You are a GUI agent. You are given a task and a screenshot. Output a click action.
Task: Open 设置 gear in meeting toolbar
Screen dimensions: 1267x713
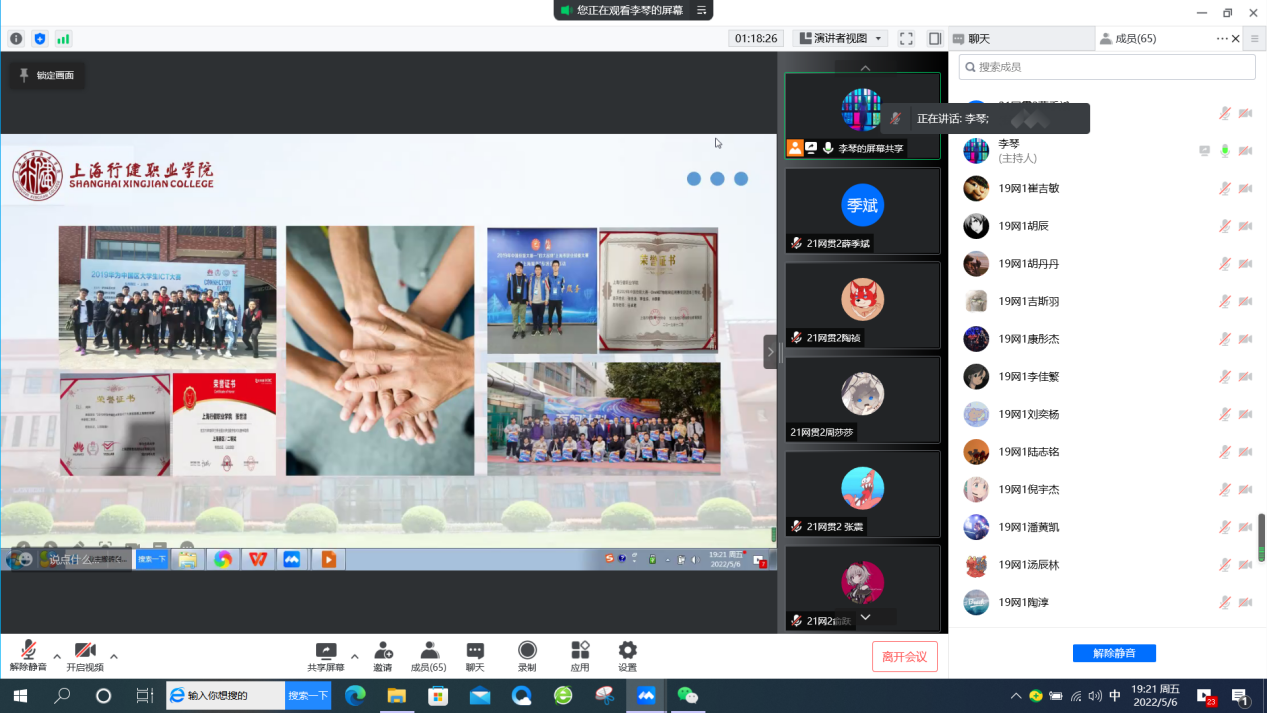627,656
